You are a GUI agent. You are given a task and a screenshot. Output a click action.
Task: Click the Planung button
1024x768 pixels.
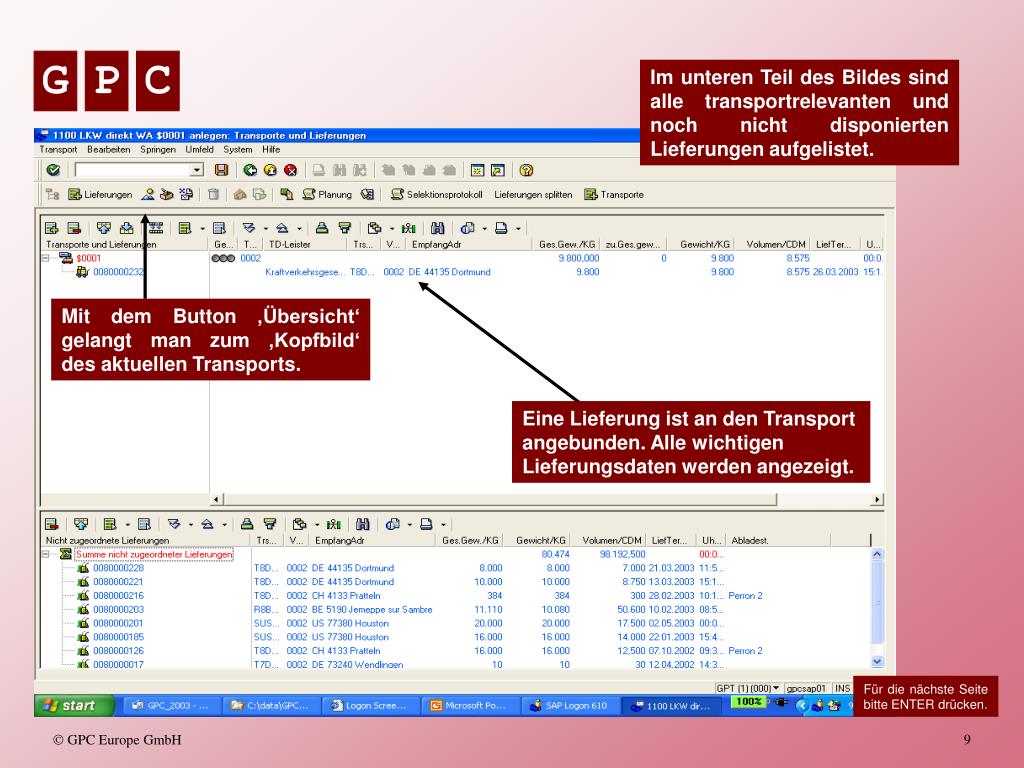pyautogui.click(x=327, y=195)
